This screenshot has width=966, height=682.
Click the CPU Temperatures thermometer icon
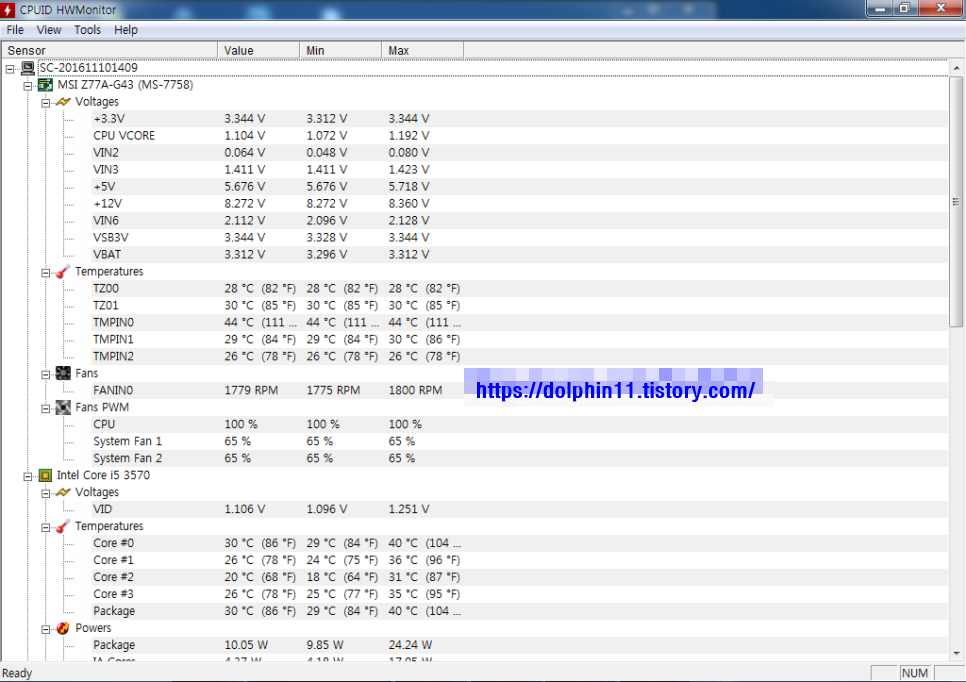tap(63, 526)
